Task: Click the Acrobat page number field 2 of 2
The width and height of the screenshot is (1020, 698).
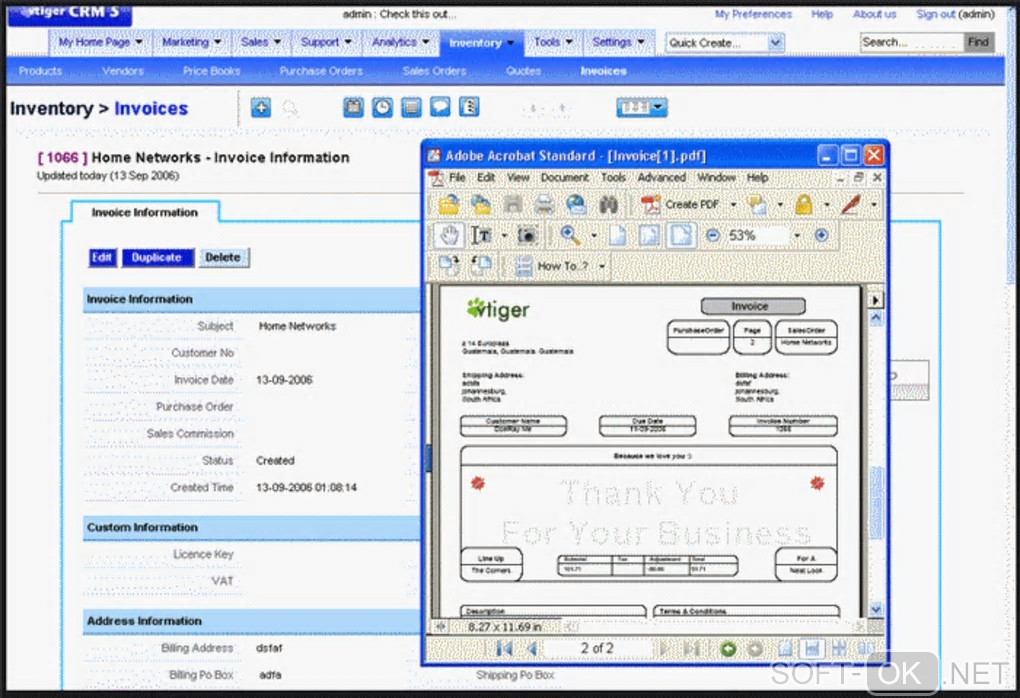Action: (597, 649)
